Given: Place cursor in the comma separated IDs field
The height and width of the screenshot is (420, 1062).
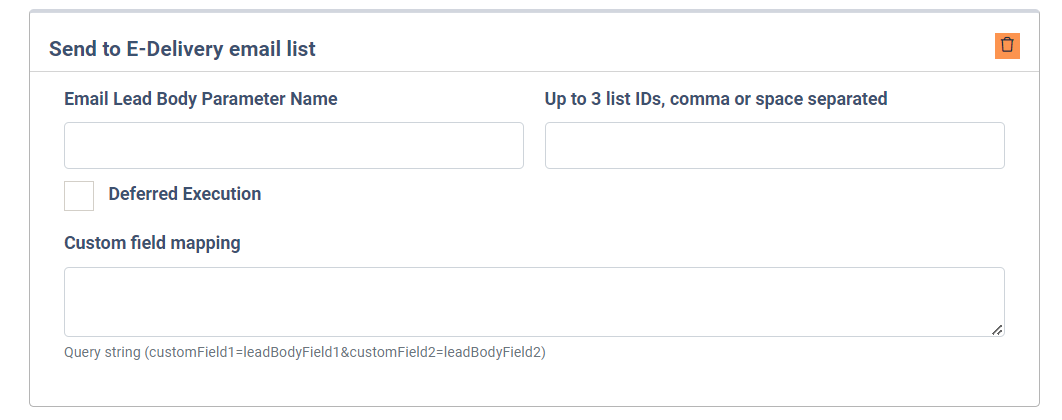Looking at the screenshot, I should (774, 146).
